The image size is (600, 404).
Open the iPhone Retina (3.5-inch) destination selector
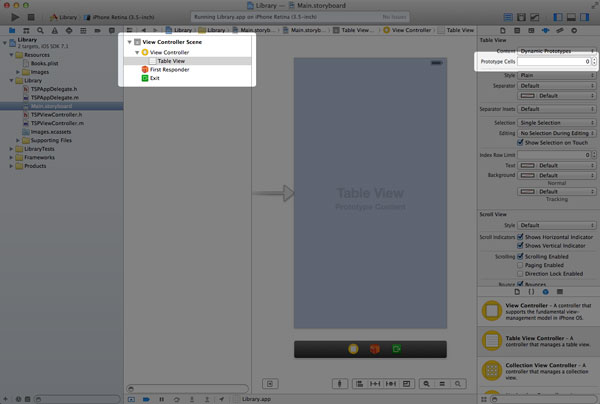pos(119,17)
